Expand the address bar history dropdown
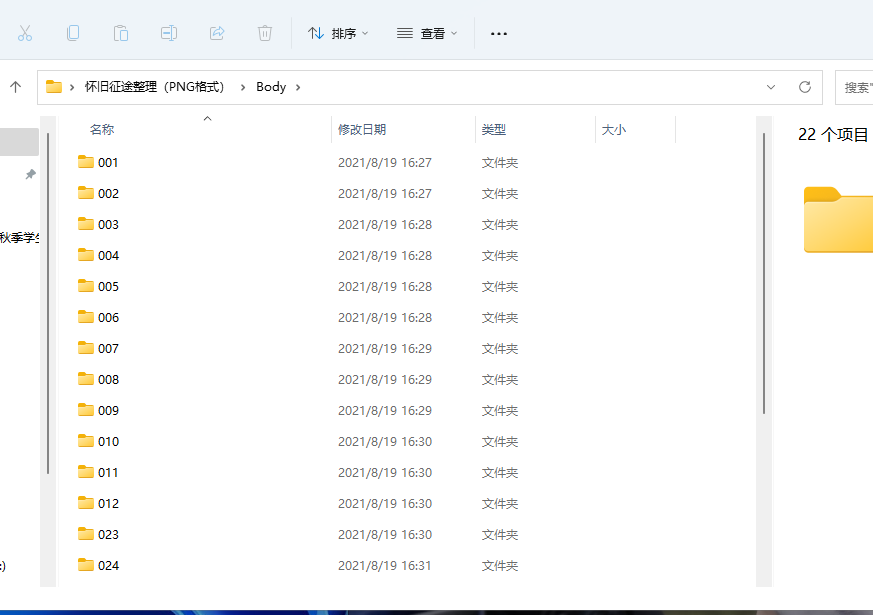 point(771,87)
